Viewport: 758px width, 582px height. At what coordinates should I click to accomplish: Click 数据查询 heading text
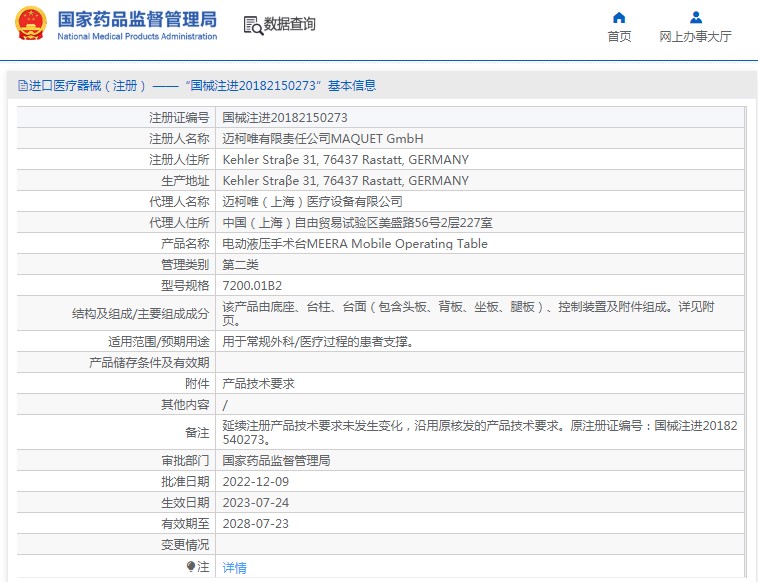tap(290, 24)
